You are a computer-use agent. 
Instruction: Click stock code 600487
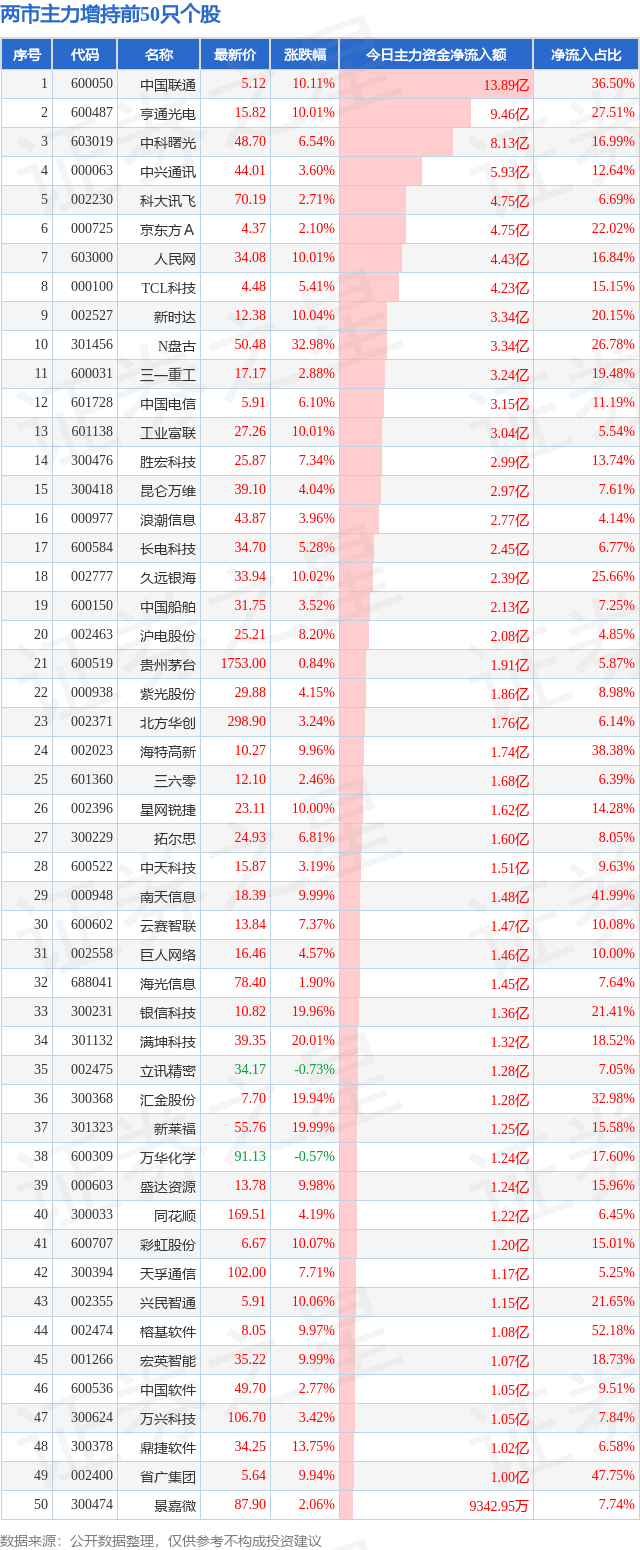pos(92,113)
